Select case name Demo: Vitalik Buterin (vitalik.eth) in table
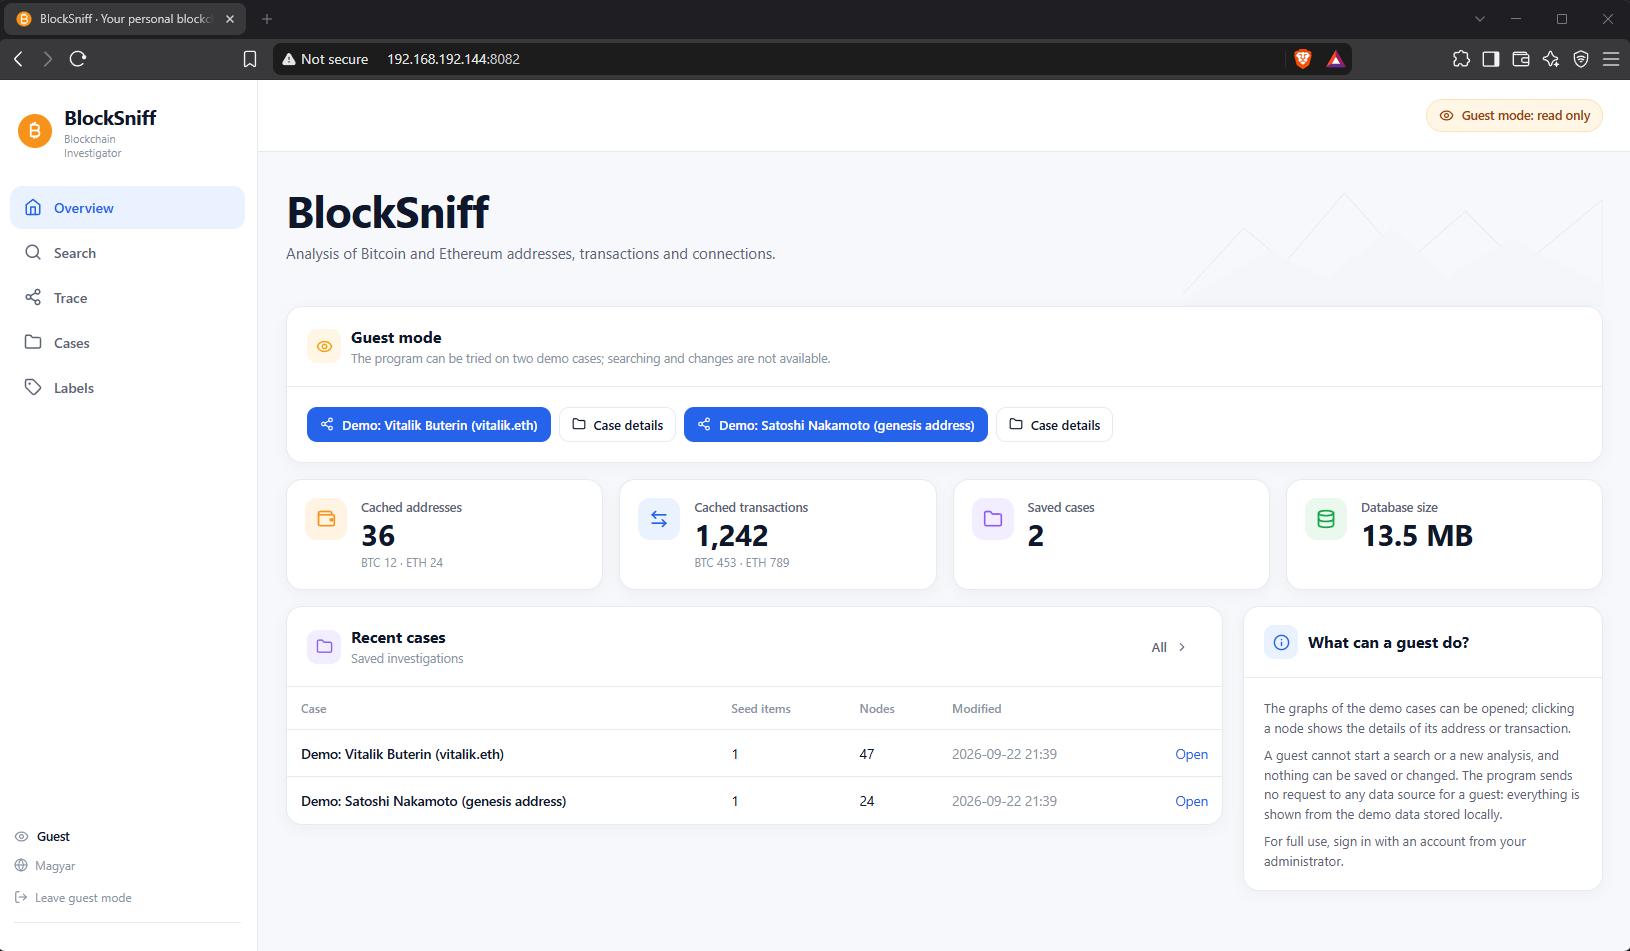This screenshot has height=951, width=1630. 402,754
